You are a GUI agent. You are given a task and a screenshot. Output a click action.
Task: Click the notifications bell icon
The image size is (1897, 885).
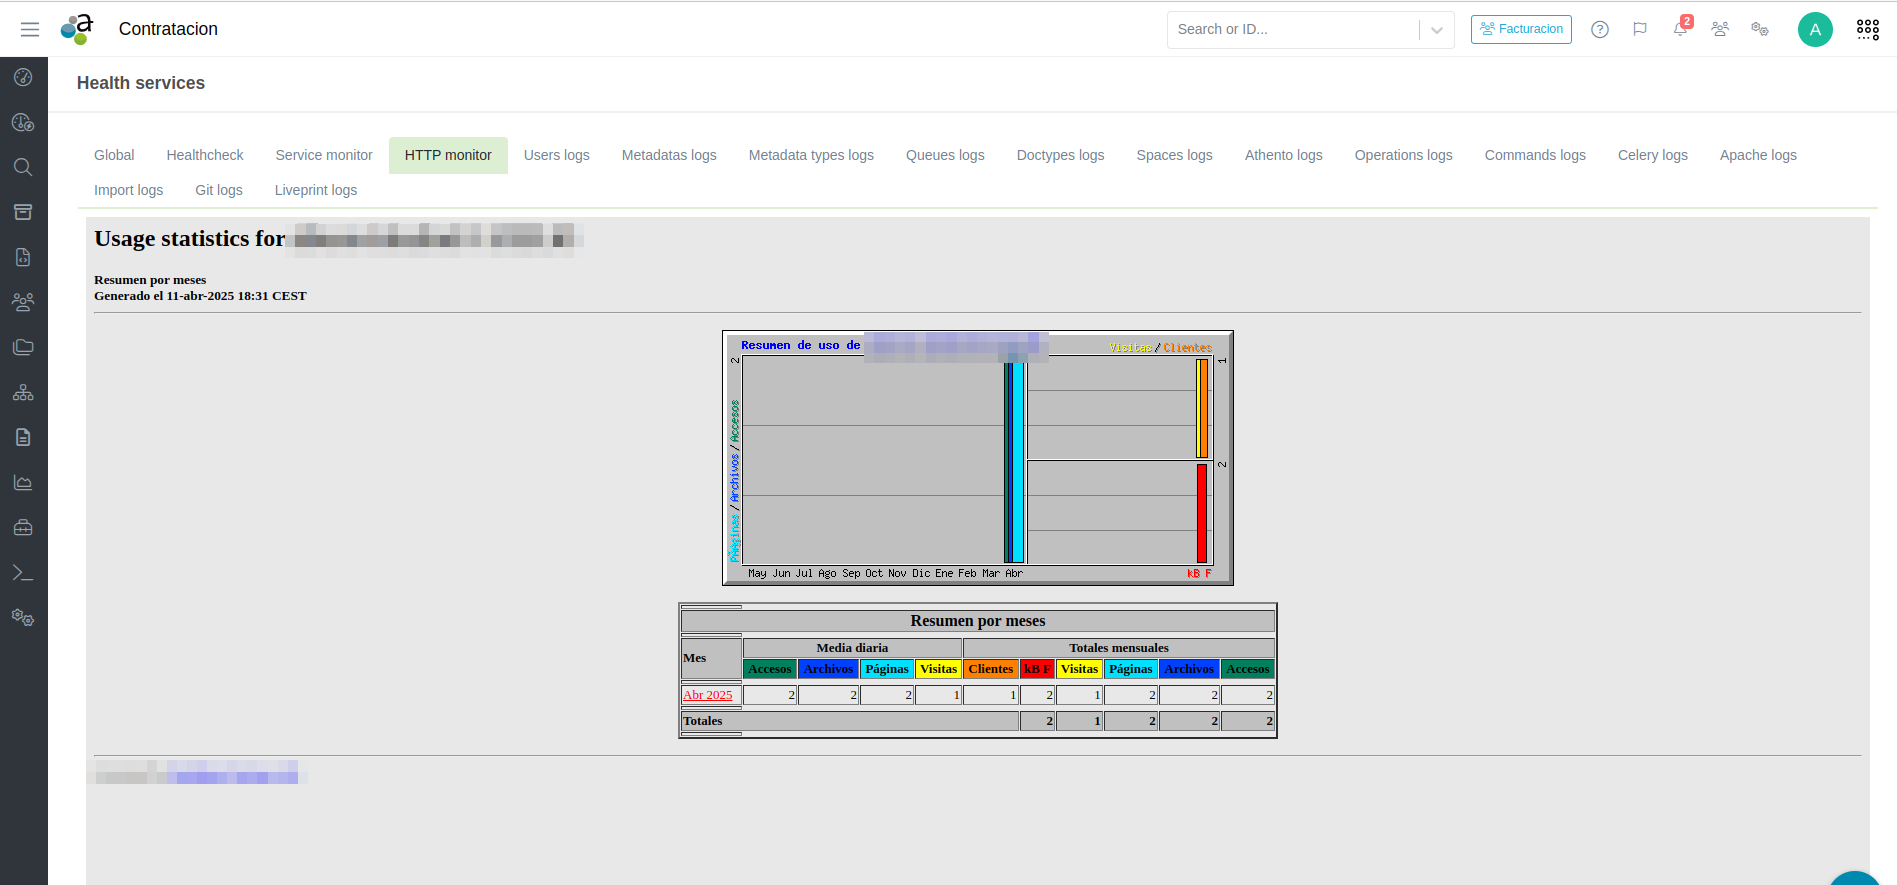[1680, 30]
